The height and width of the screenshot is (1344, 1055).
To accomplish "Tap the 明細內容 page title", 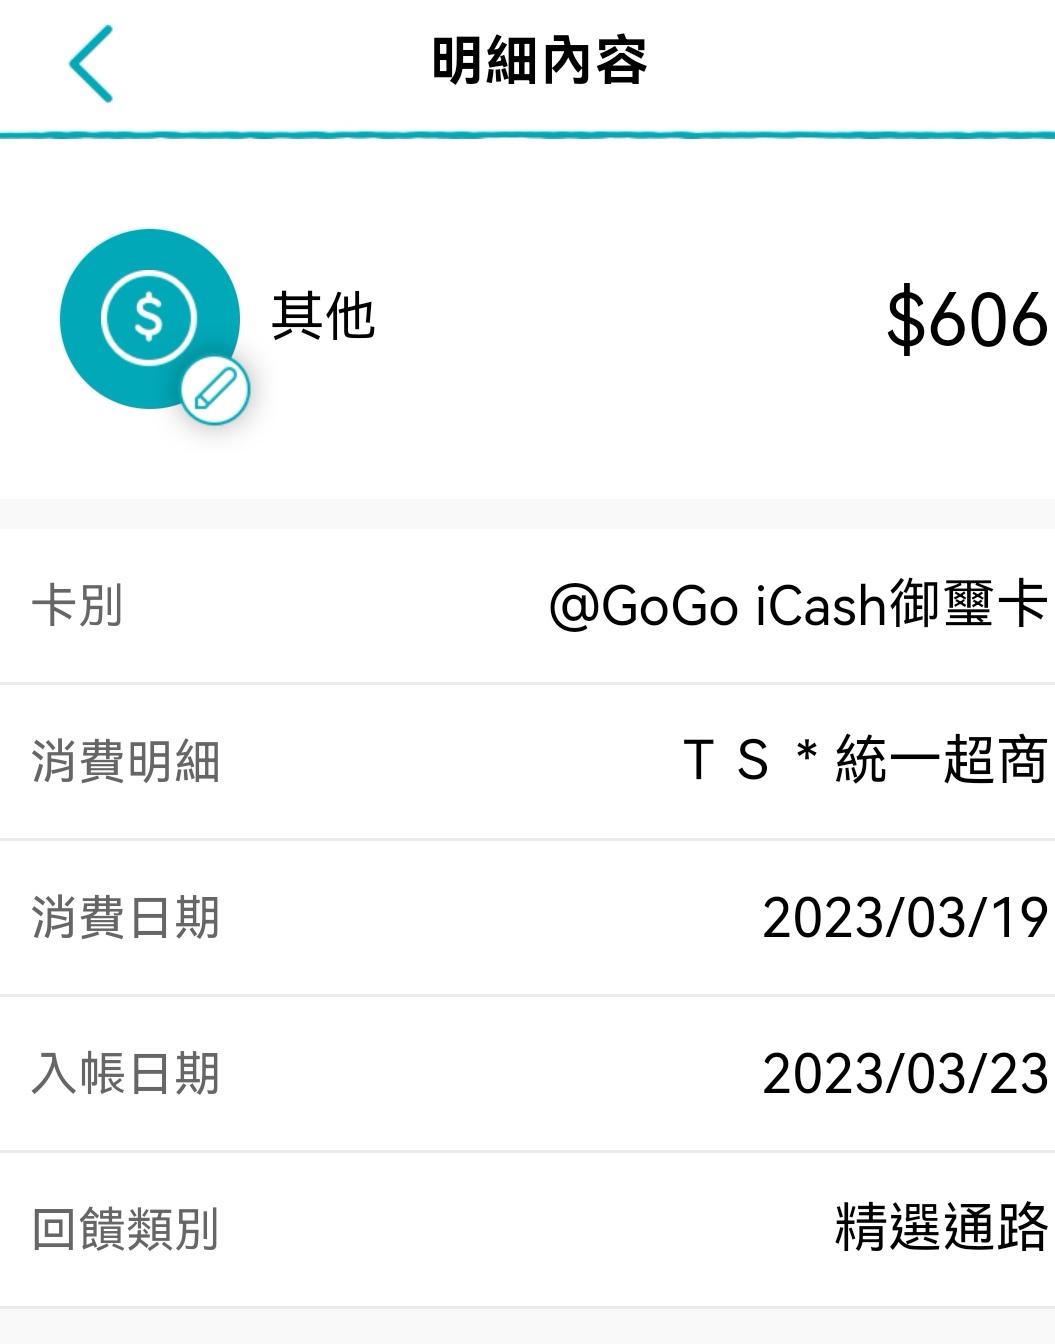I will (x=539, y=61).
